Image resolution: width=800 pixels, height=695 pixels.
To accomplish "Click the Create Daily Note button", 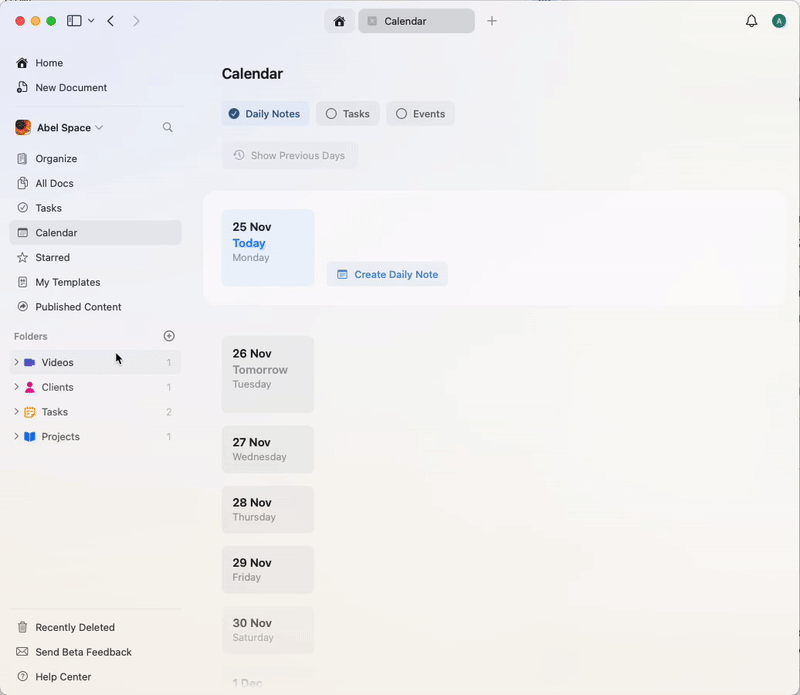I will [x=387, y=273].
